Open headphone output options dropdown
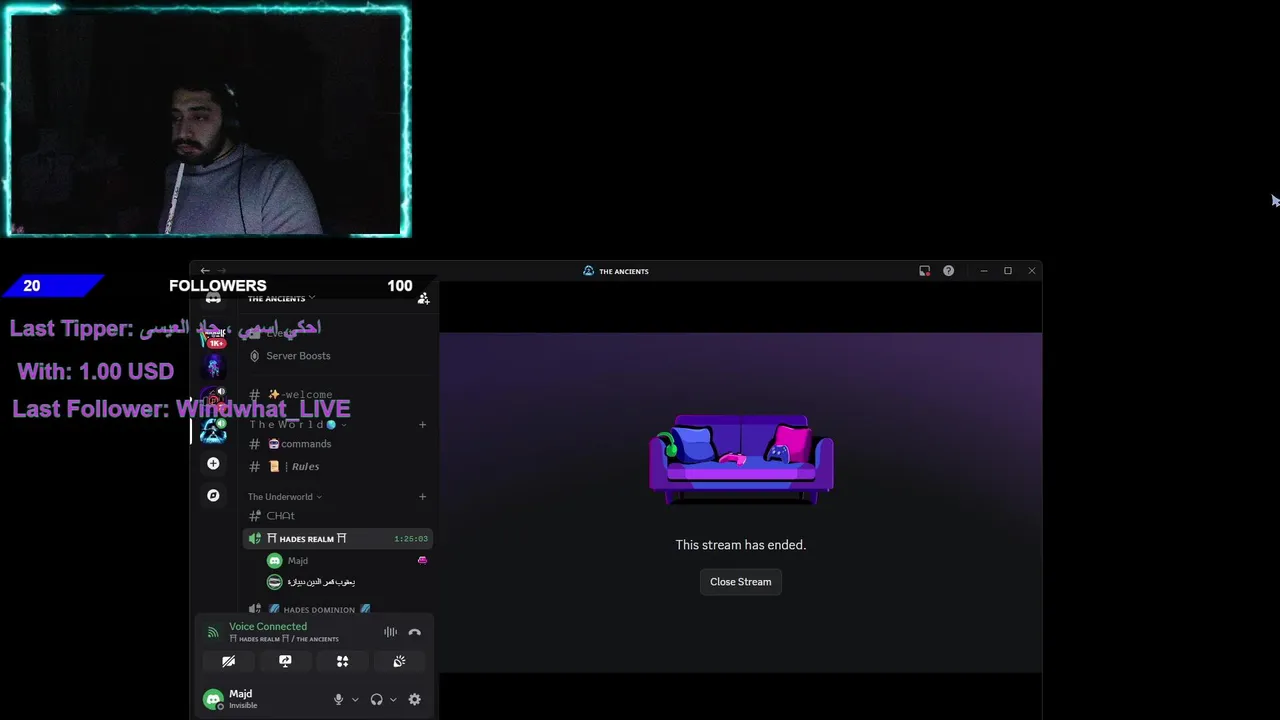 coord(392,699)
